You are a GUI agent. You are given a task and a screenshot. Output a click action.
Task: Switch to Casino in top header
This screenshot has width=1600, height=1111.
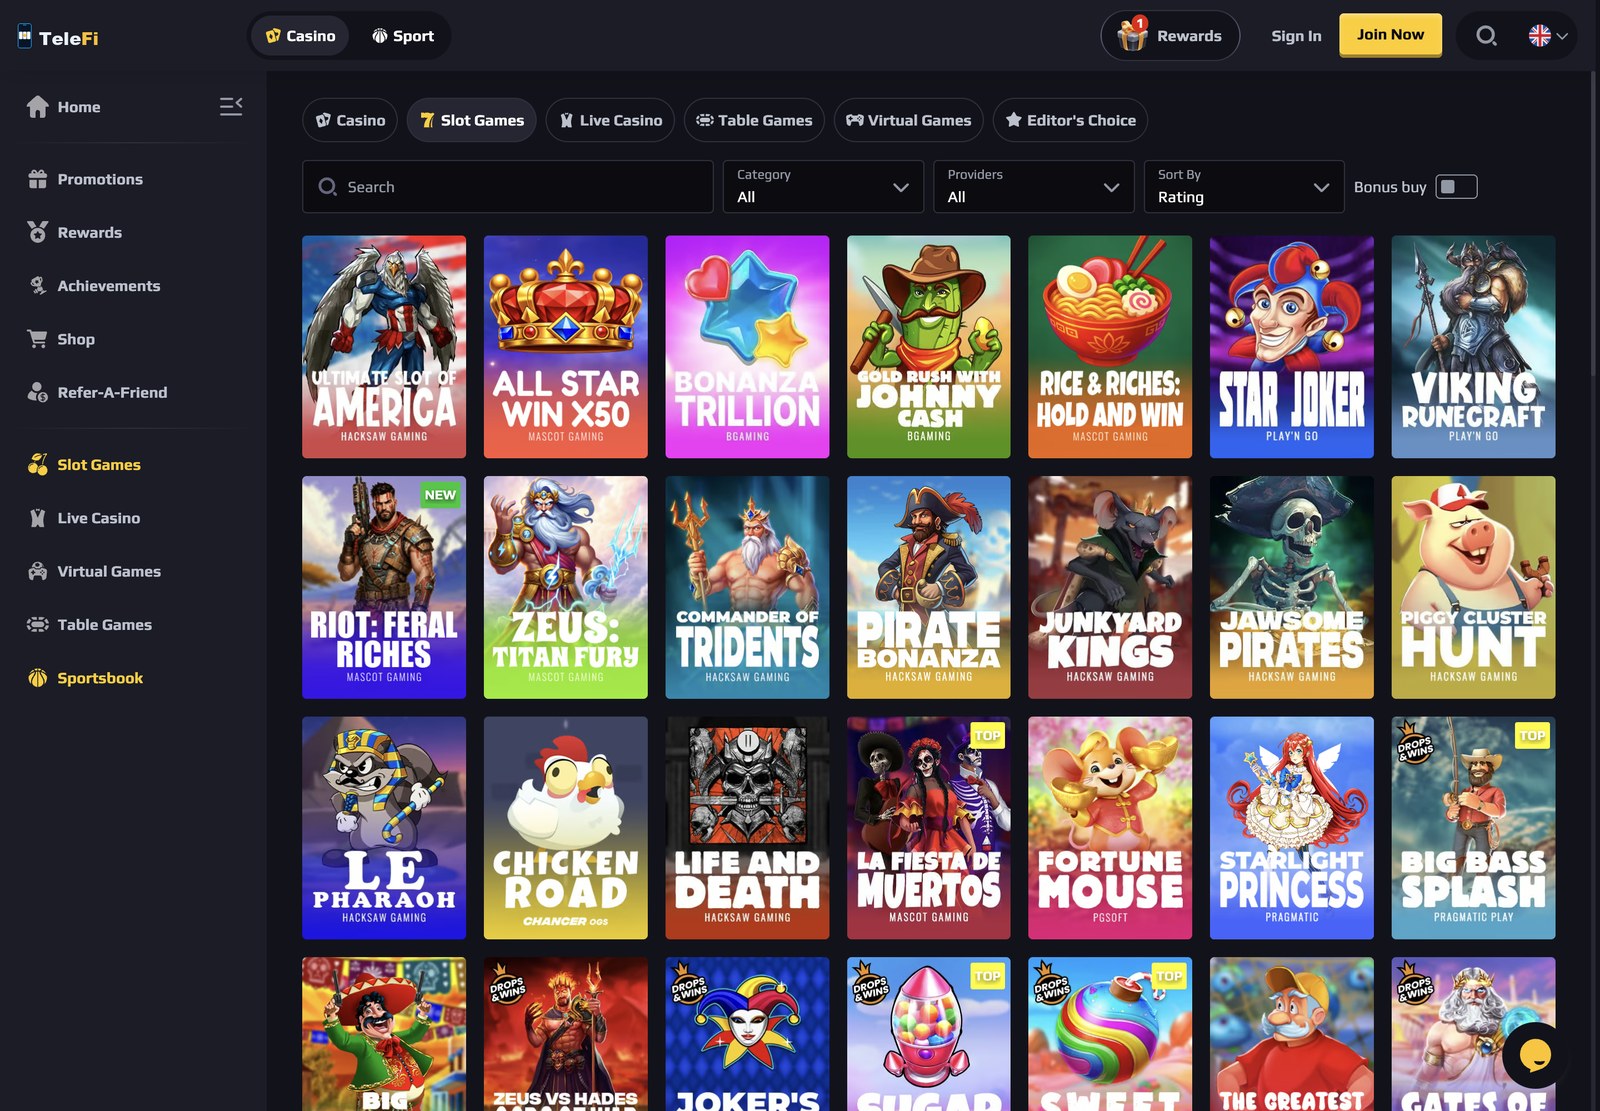pyautogui.click(x=301, y=36)
